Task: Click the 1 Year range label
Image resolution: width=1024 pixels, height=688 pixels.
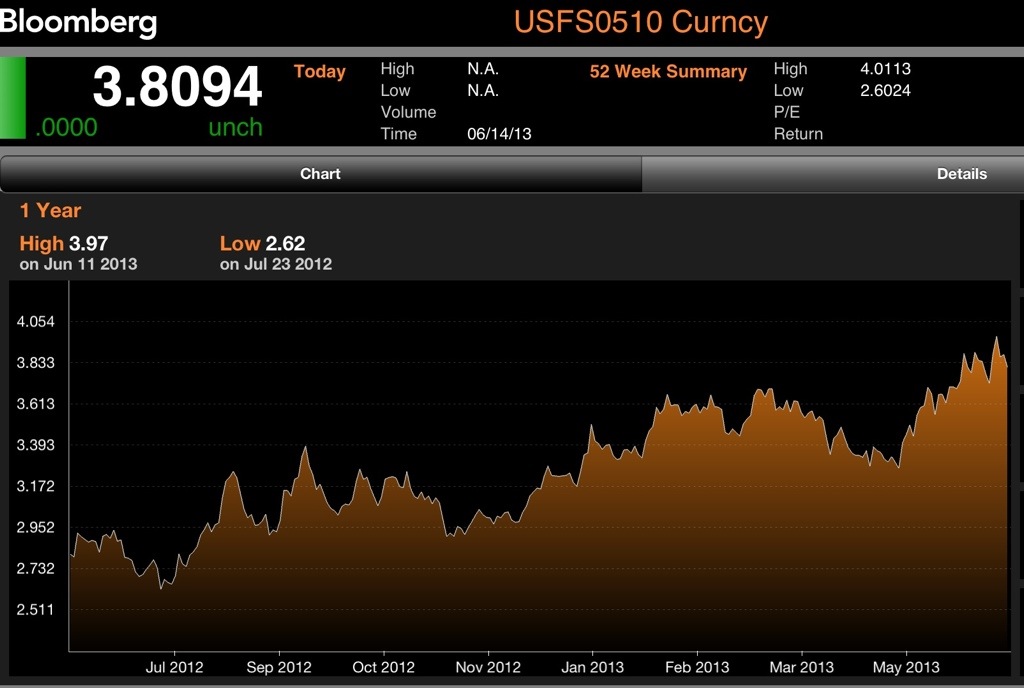Action: tap(50, 211)
